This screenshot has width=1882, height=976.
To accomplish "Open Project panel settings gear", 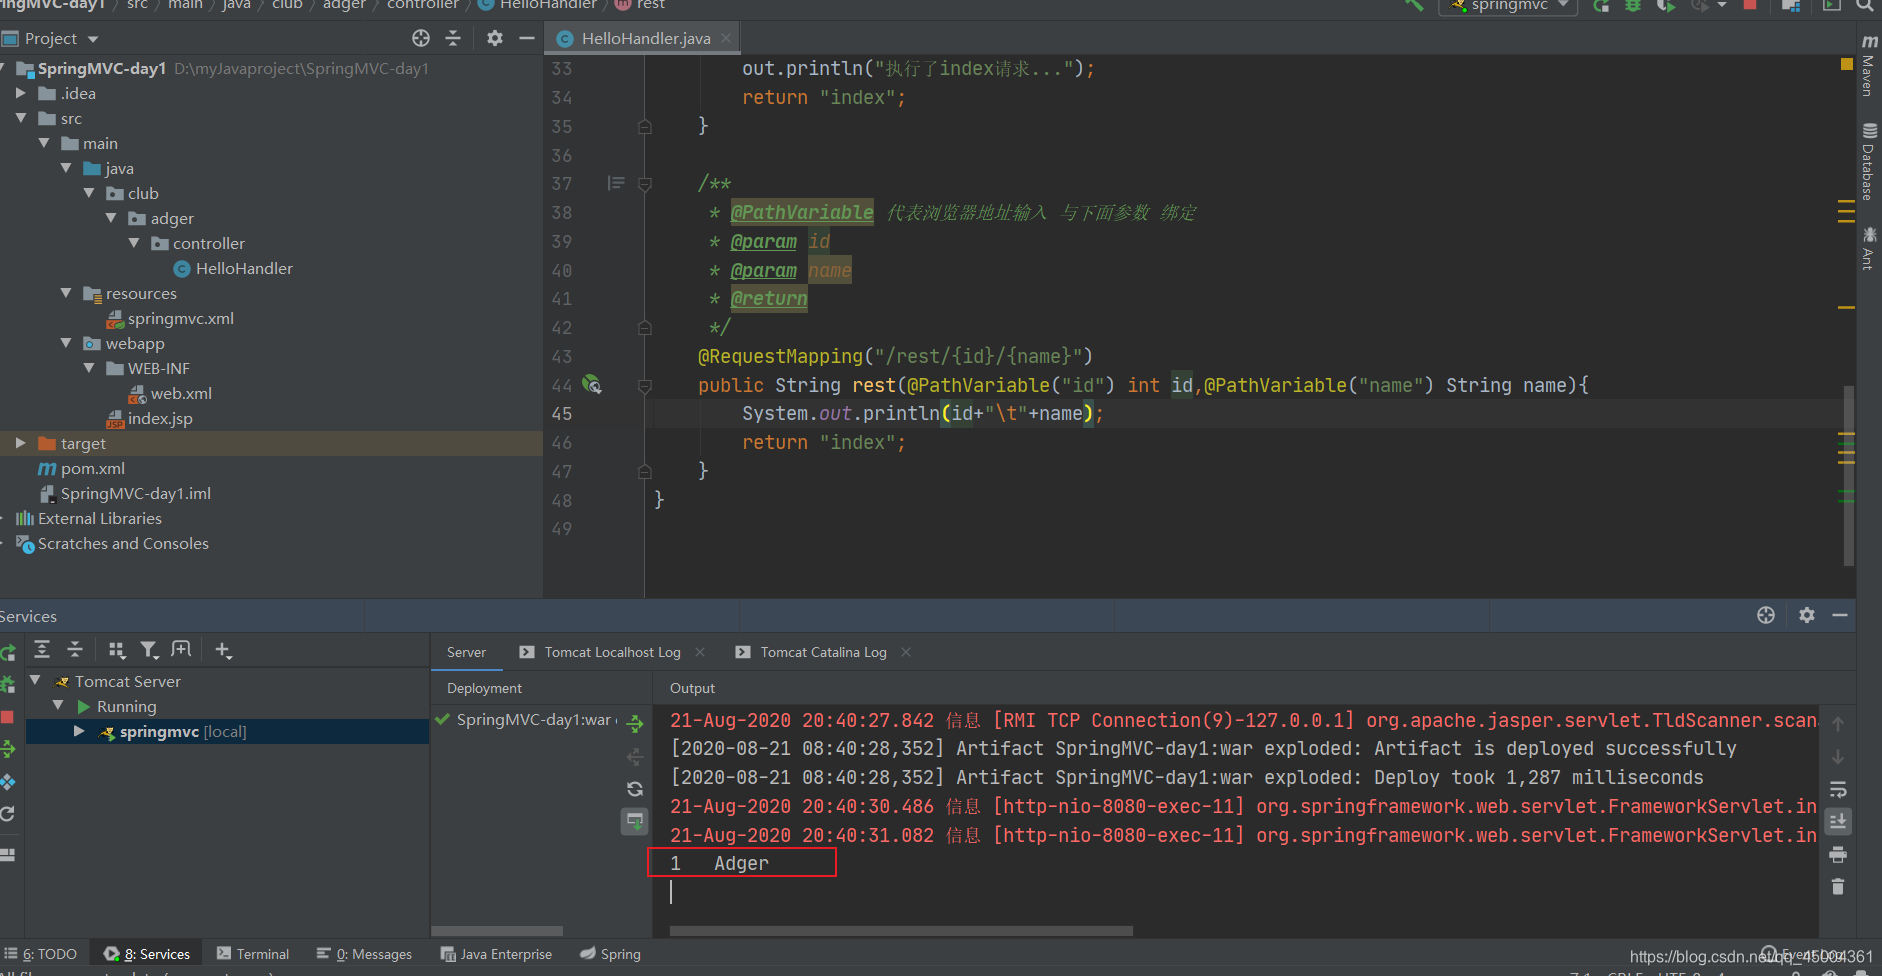I will pyautogui.click(x=494, y=38).
